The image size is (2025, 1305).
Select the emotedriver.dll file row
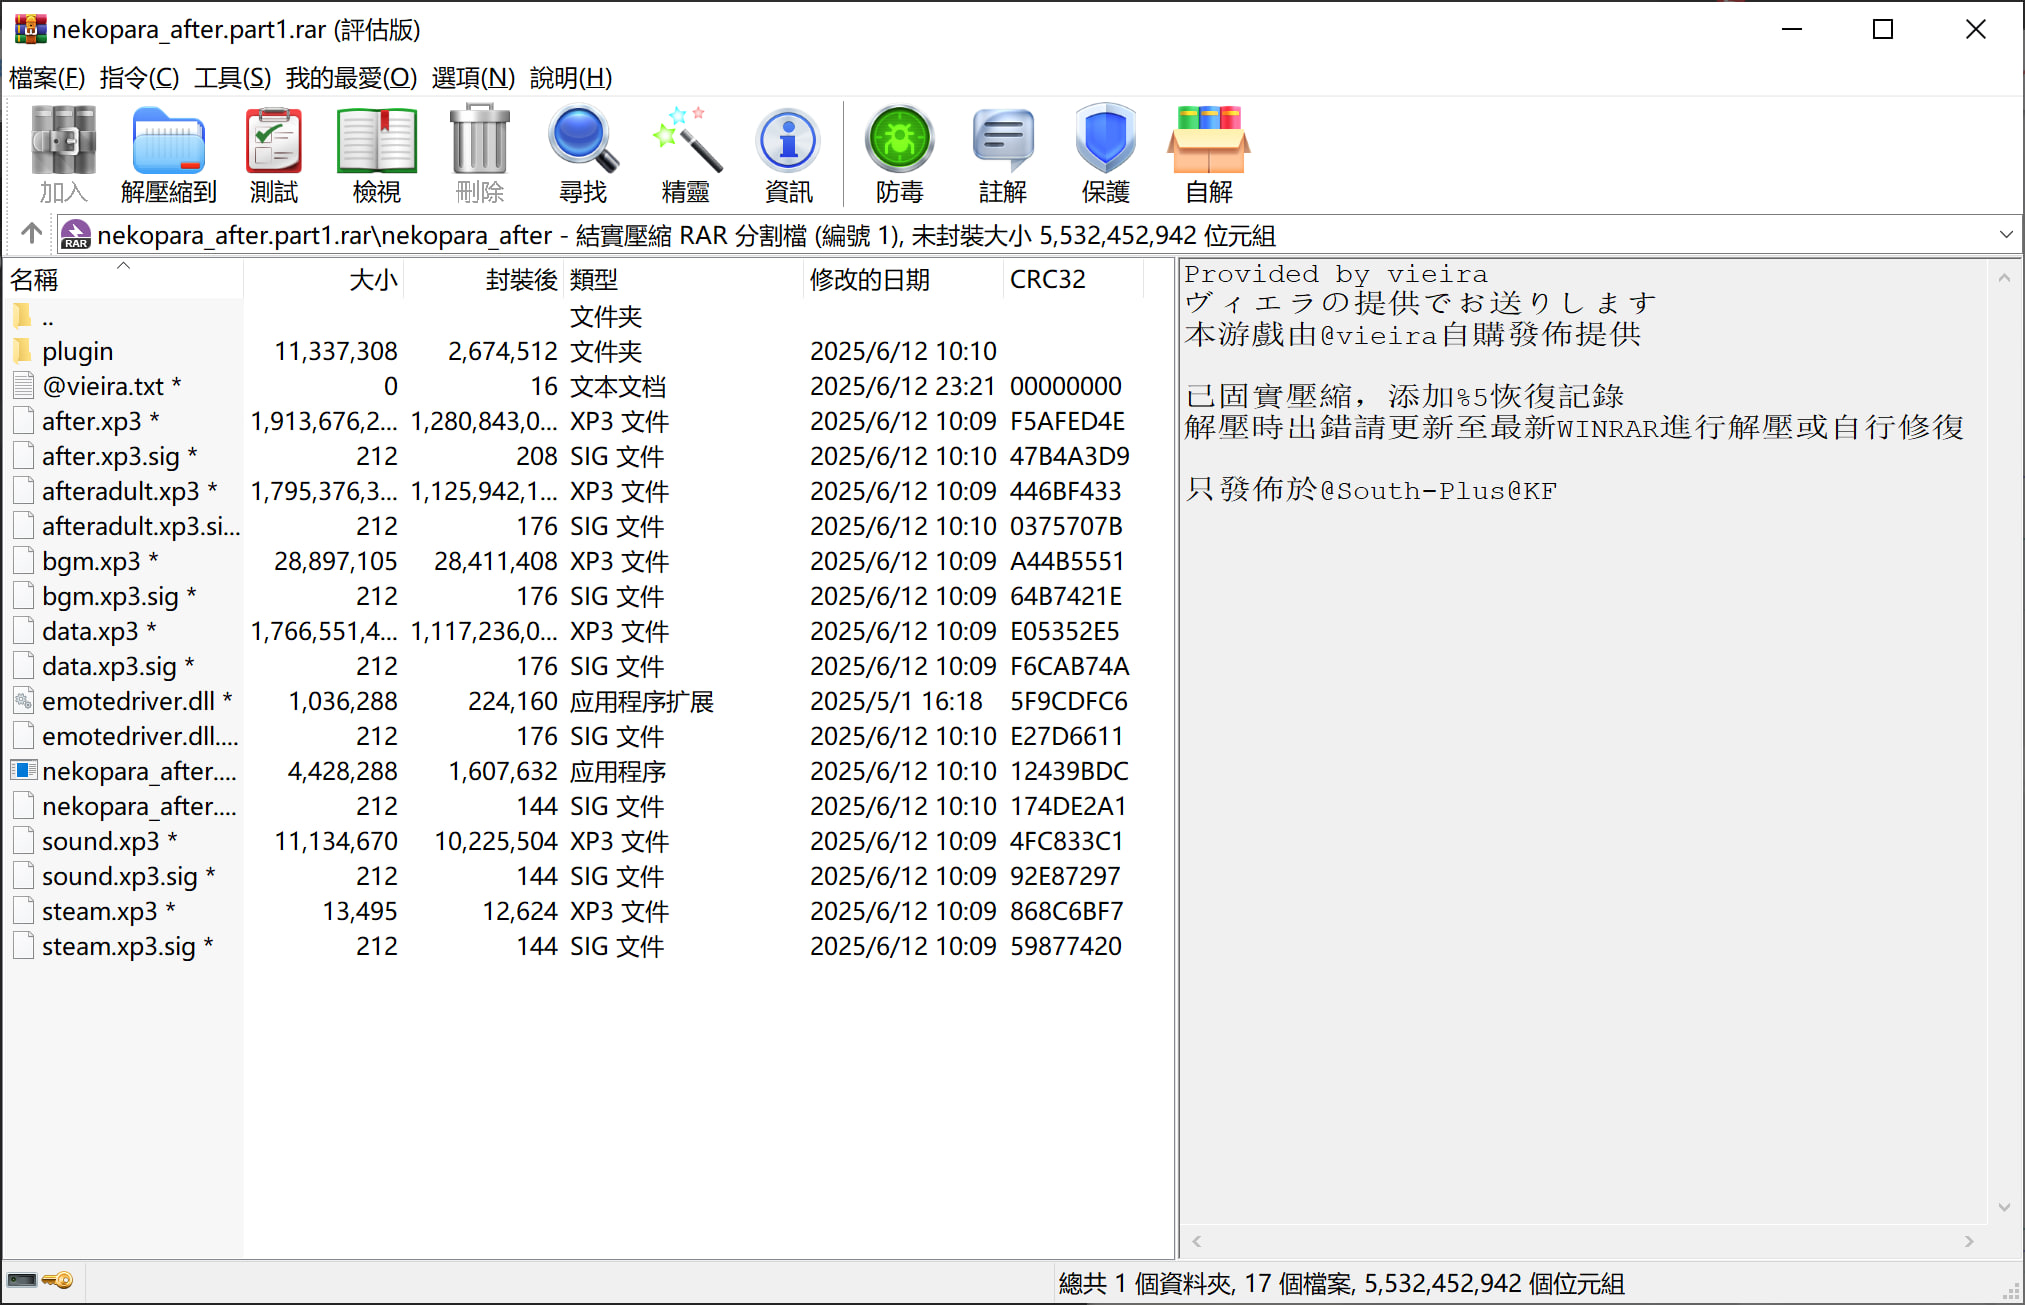pyautogui.click(x=127, y=701)
